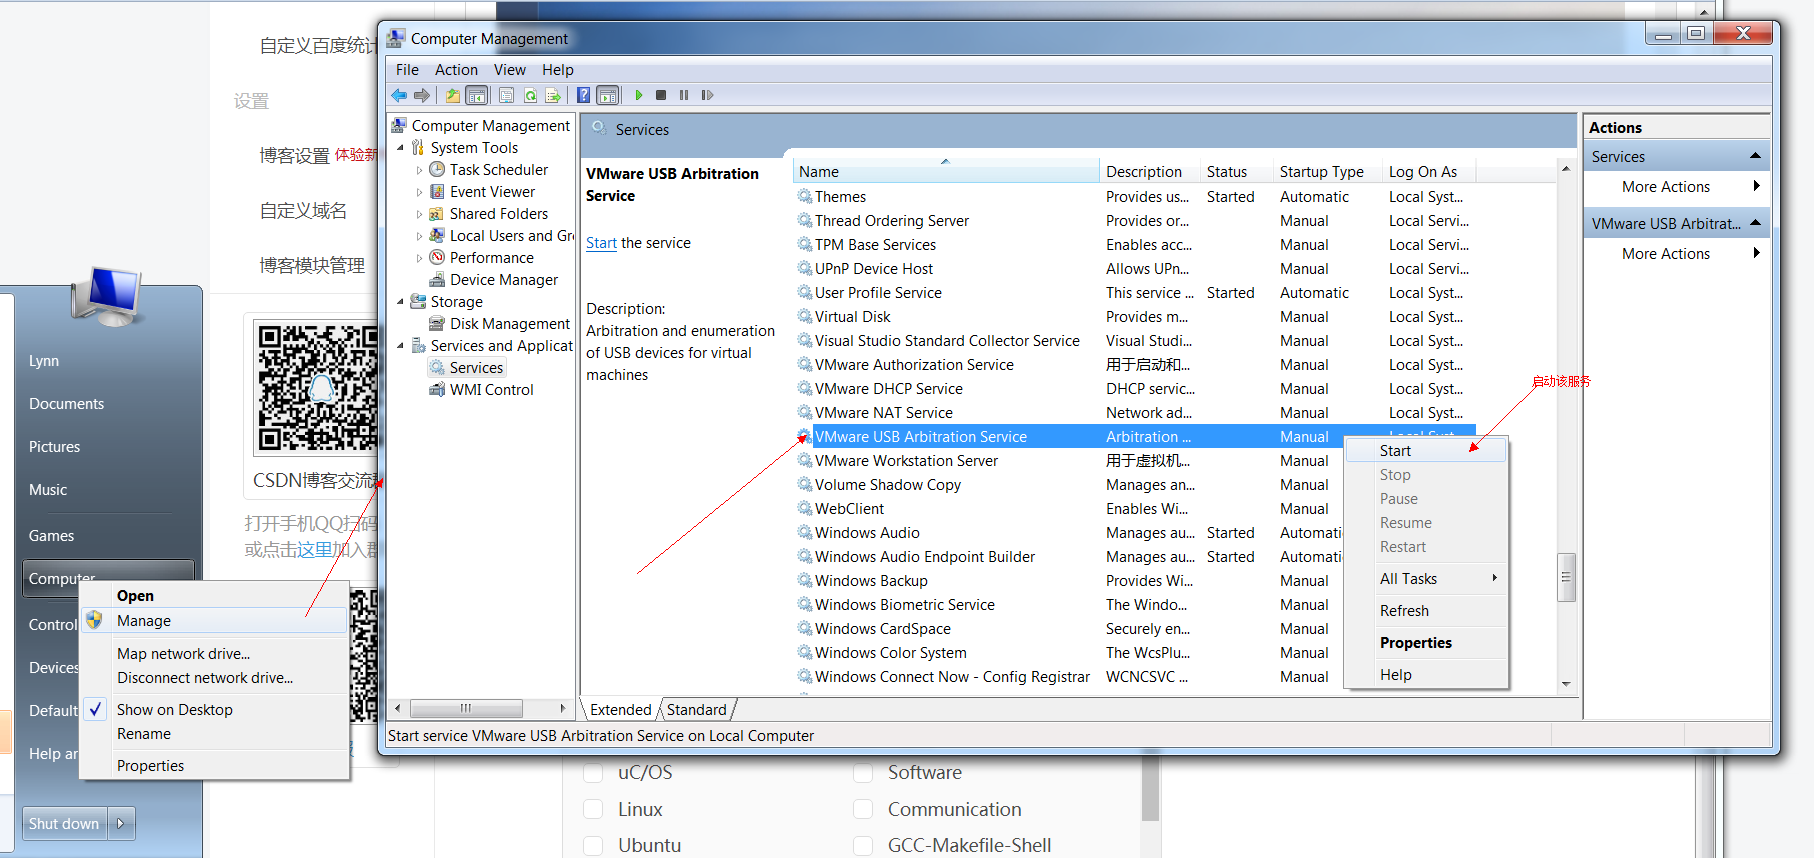Select the Device Manager icon in the tree
This screenshot has height=858, width=1814.
pyautogui.click(x=437, y=279)
